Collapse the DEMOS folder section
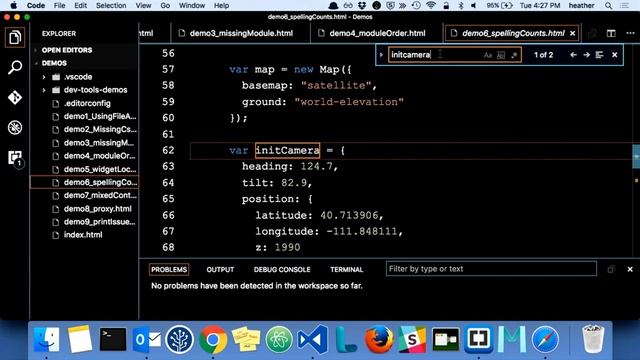The width and height of the screenshot is (640, 360). [x=54, y=63]
